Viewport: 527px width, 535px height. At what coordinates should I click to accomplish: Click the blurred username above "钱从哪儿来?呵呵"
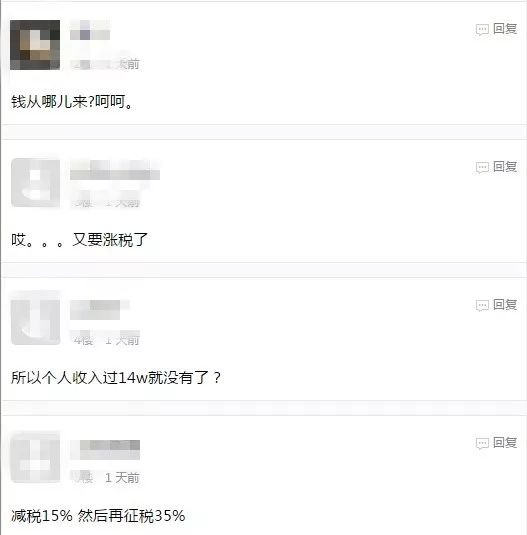pyautogui.click(x=90, y=30)
